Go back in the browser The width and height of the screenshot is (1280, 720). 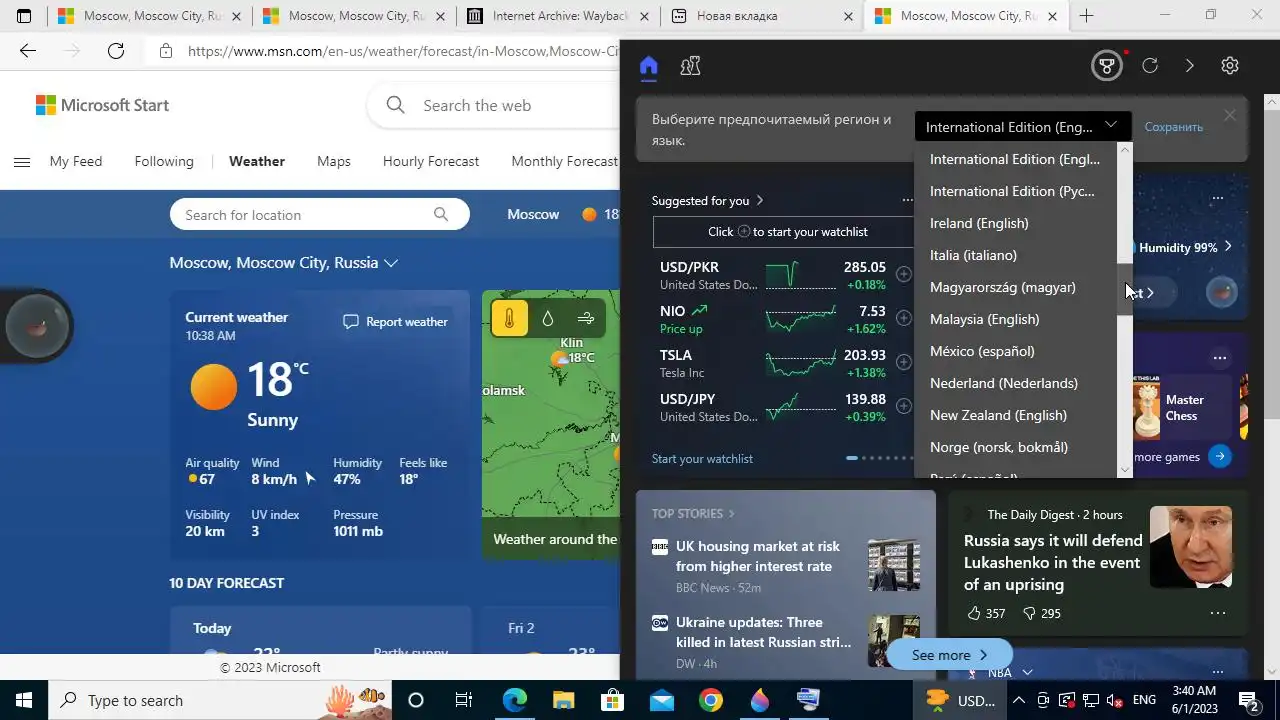tap(28, 51)
